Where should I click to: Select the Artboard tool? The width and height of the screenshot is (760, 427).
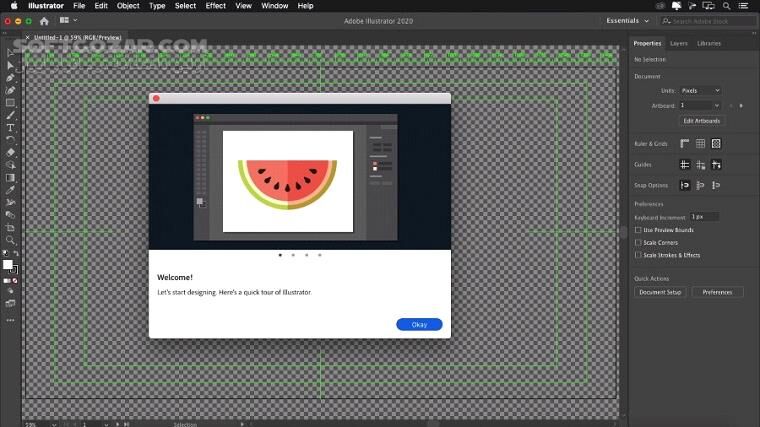[x=10, y=228]
